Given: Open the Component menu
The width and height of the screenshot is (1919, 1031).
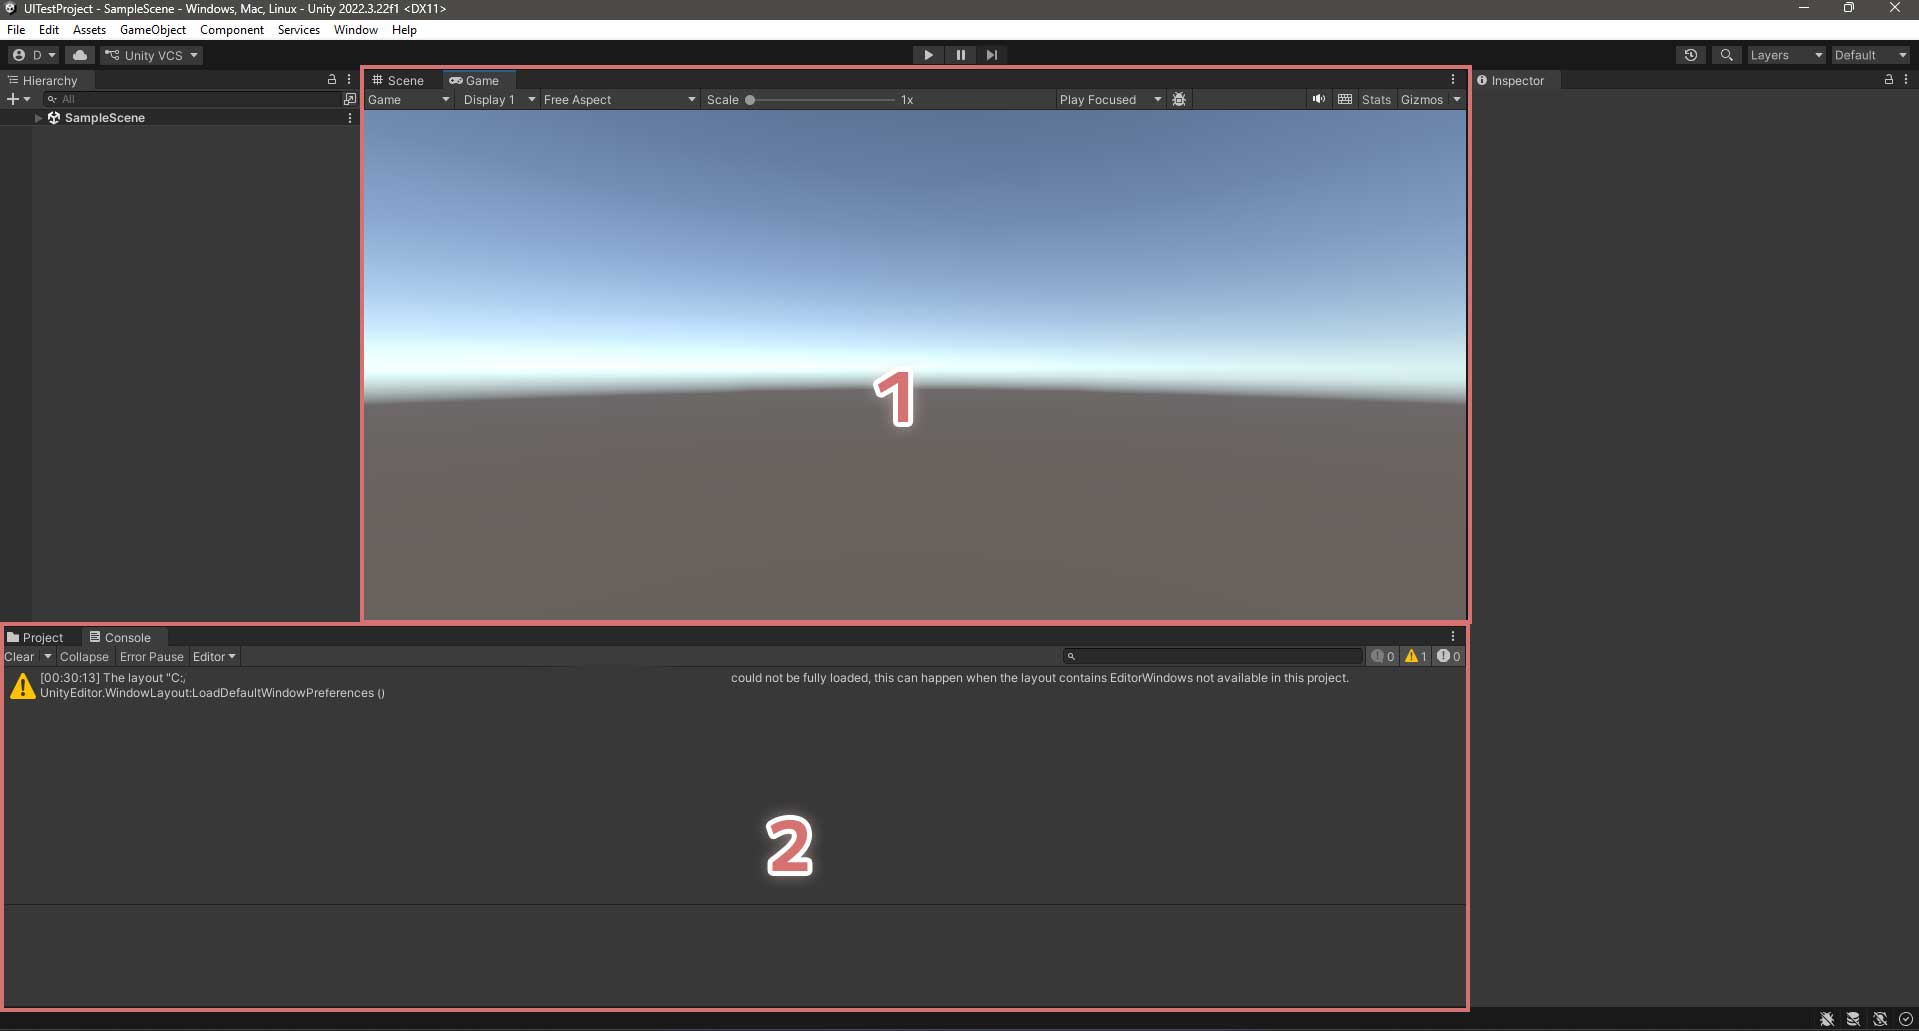Looking at the screenshot, I should click(x=232, y=30).
